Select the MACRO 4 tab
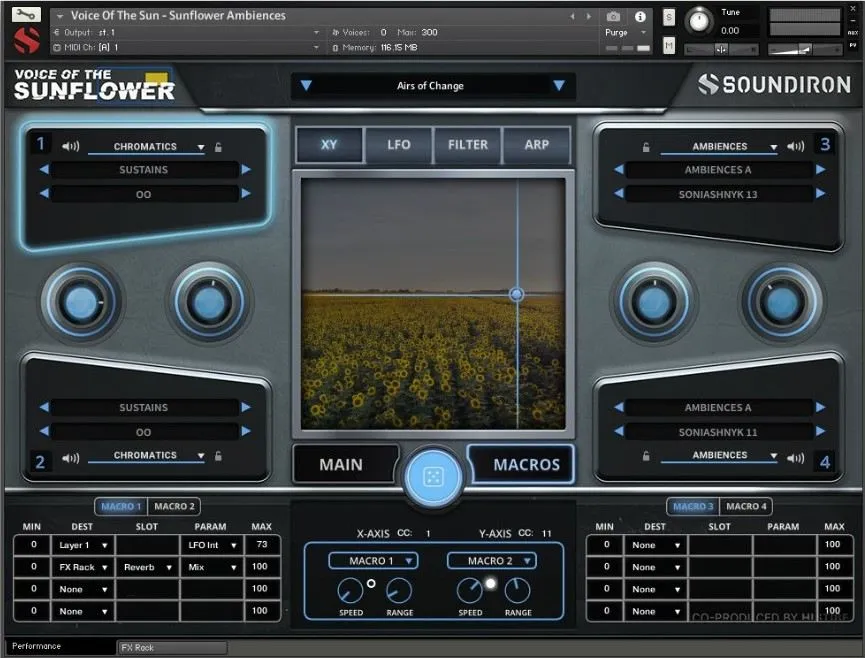The width and height of the screenshot is (865, 658). click(x=746, y=506)
